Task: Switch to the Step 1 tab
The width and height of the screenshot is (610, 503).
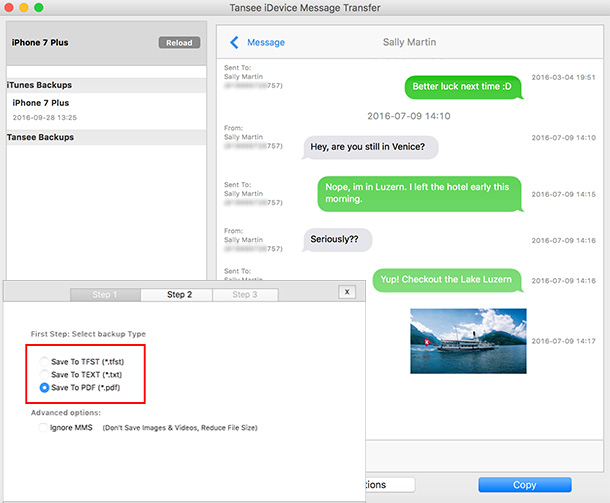Action: click(105, 295)
